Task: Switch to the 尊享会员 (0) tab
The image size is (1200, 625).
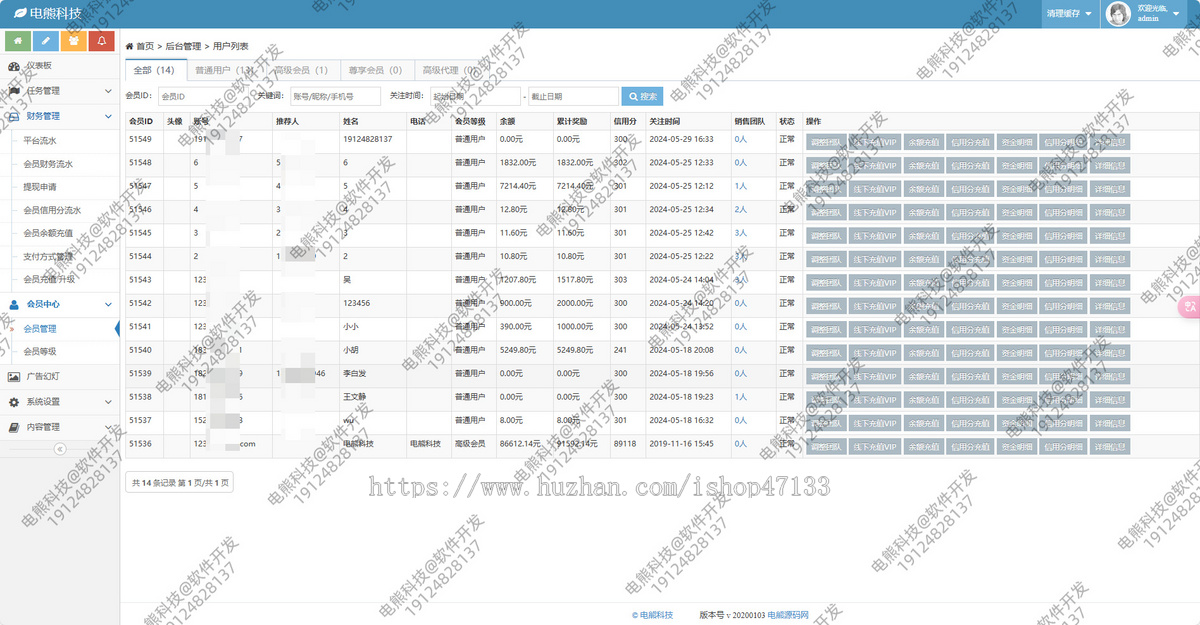Action: (x=375, y=71)
